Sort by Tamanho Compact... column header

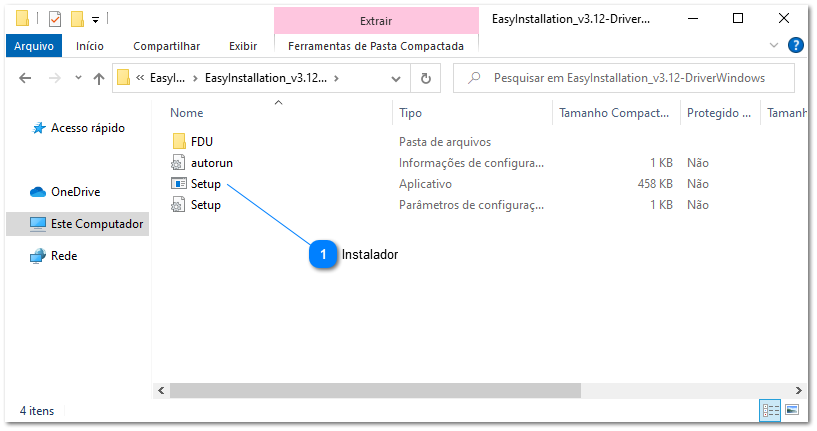(x=614, y=113)
